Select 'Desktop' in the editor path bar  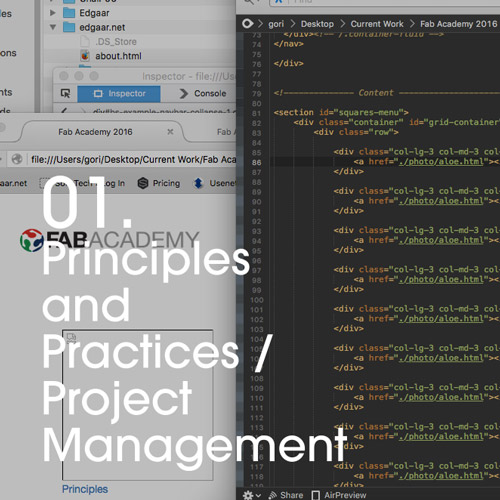pos(317,24)
